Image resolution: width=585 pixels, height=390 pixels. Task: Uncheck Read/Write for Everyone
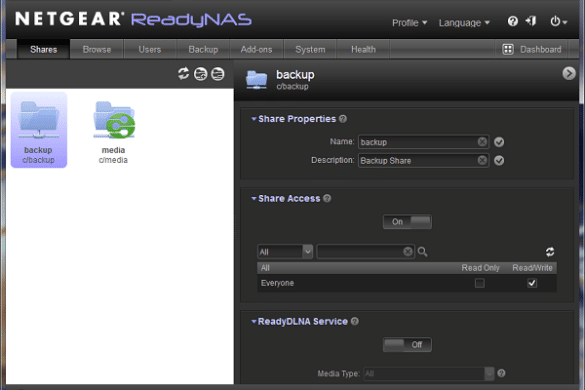coord(532,283)
